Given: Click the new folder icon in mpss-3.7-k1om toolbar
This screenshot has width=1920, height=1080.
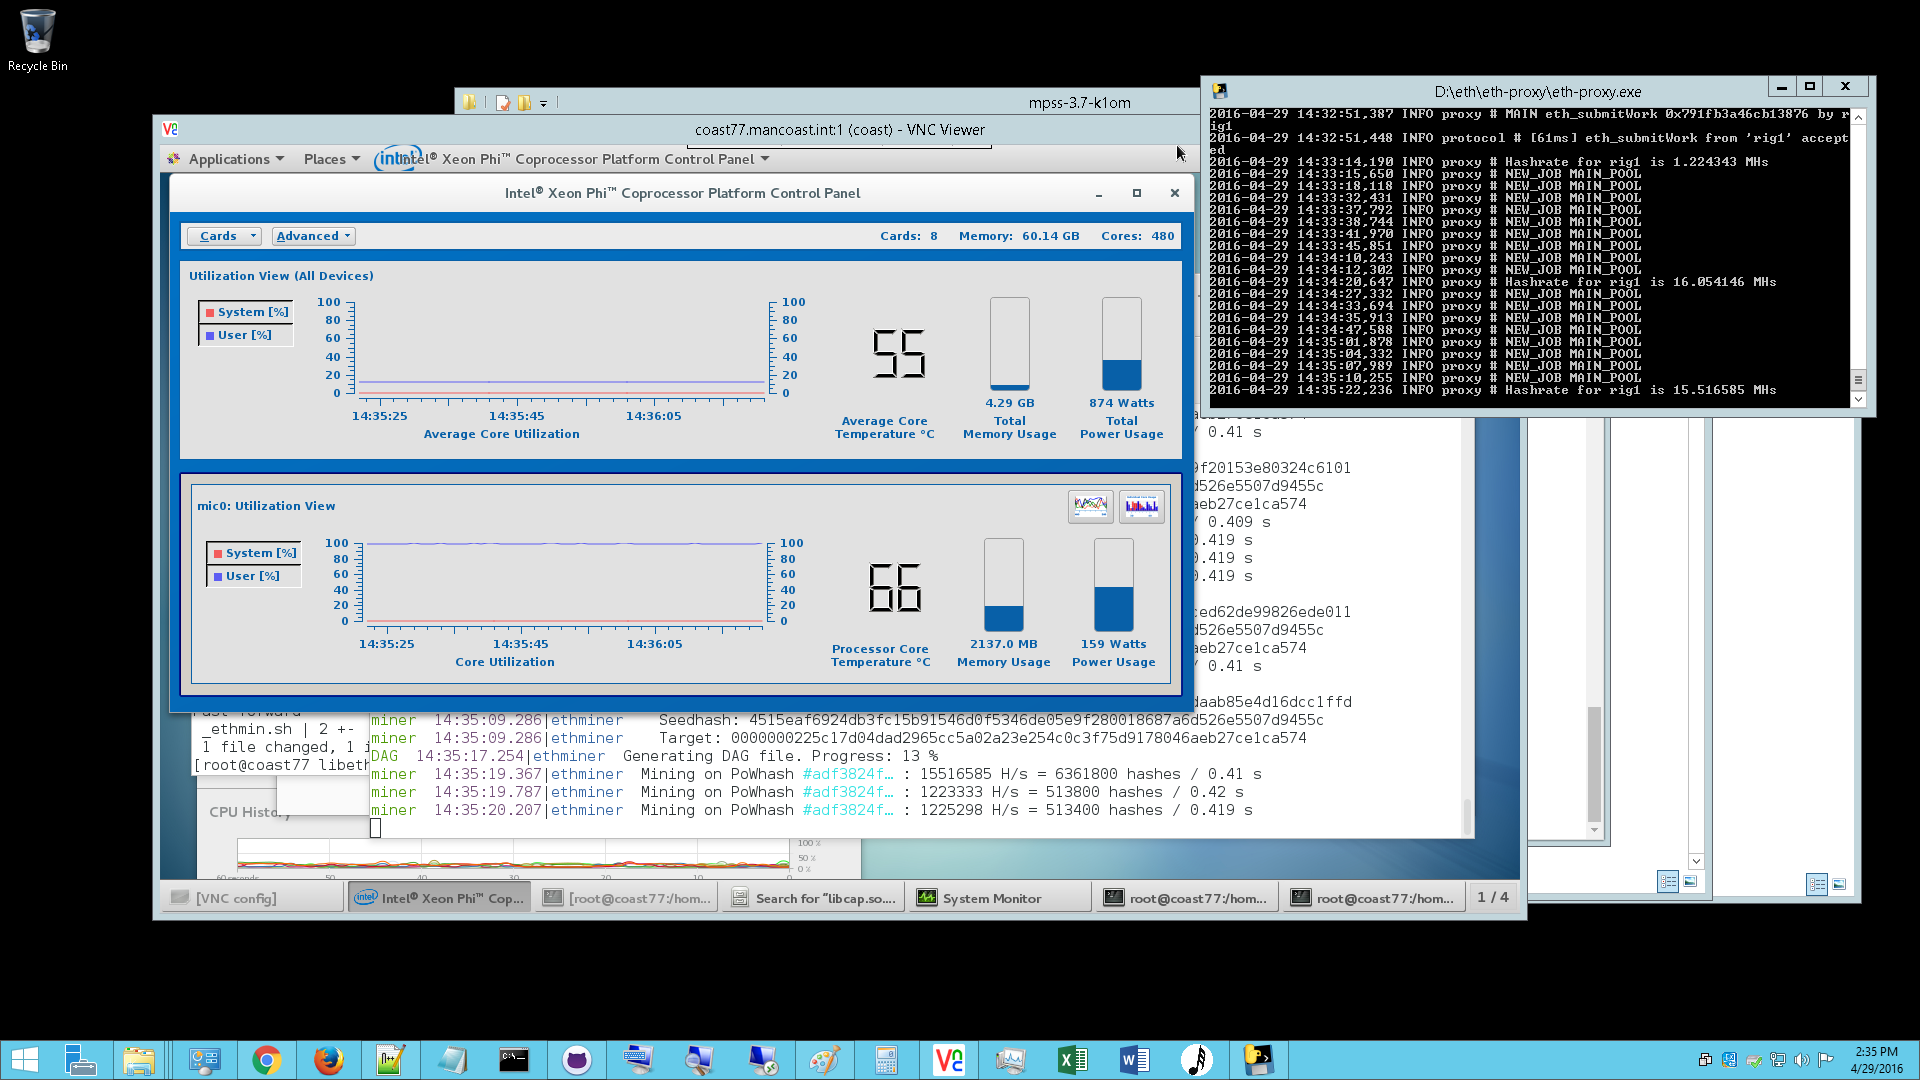Looking at the screenshot, I should pos(524,102).
